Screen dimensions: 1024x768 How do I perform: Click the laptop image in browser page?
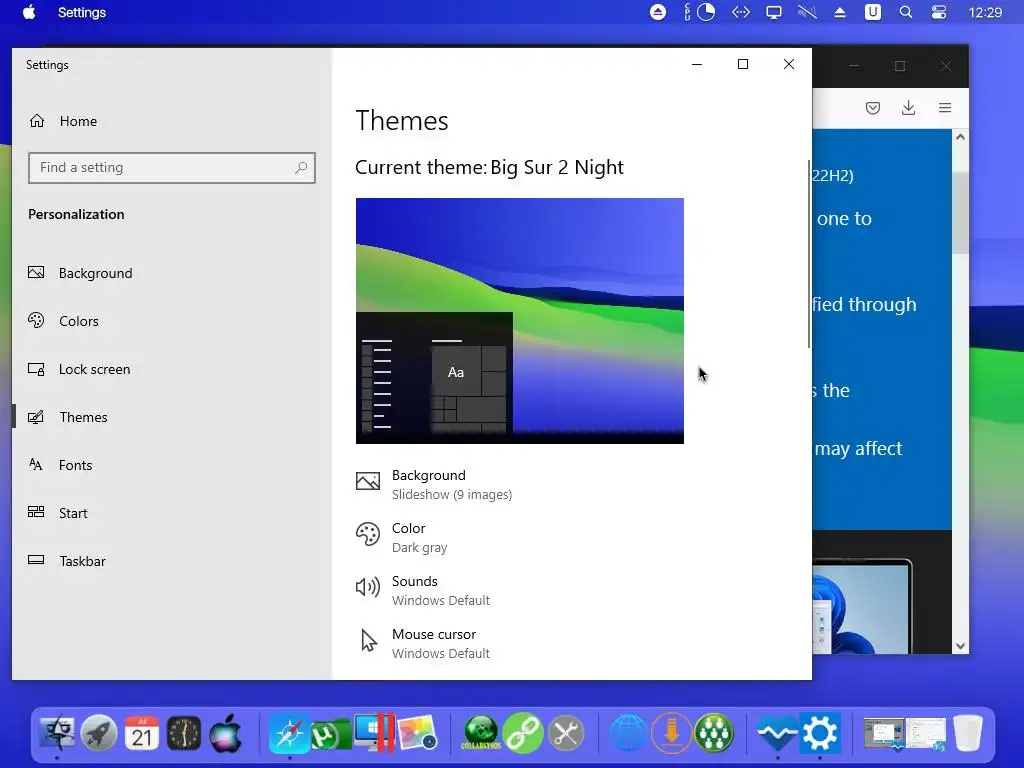(x=862, y=606)
